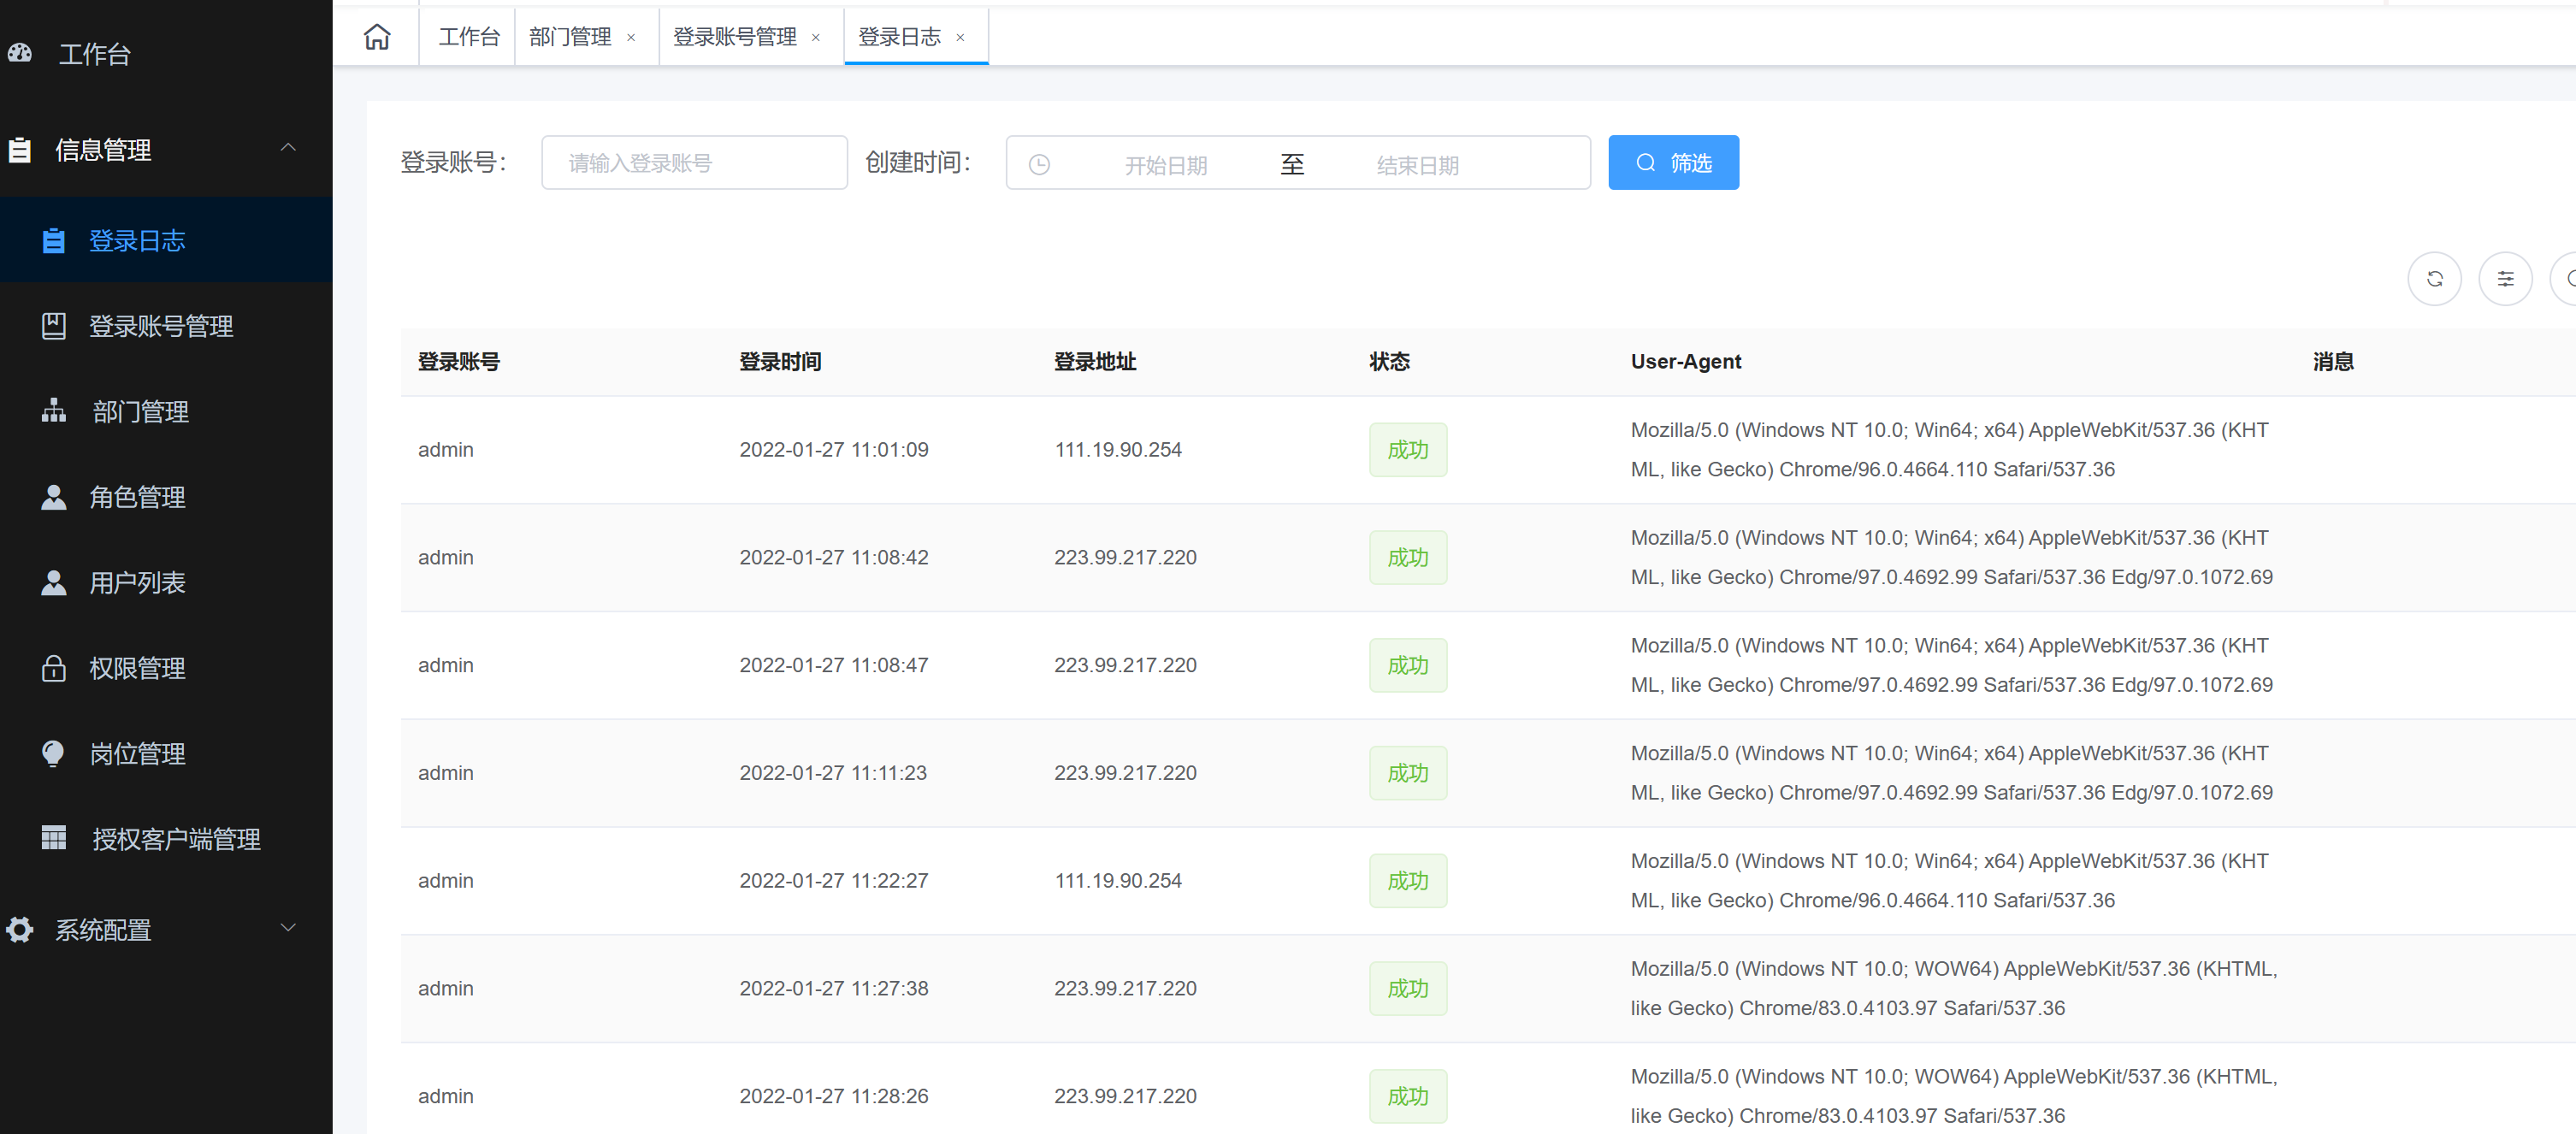
Task: Click the 2022-01-27 11:11:23 time cell
Action: [x=833, y=772]
